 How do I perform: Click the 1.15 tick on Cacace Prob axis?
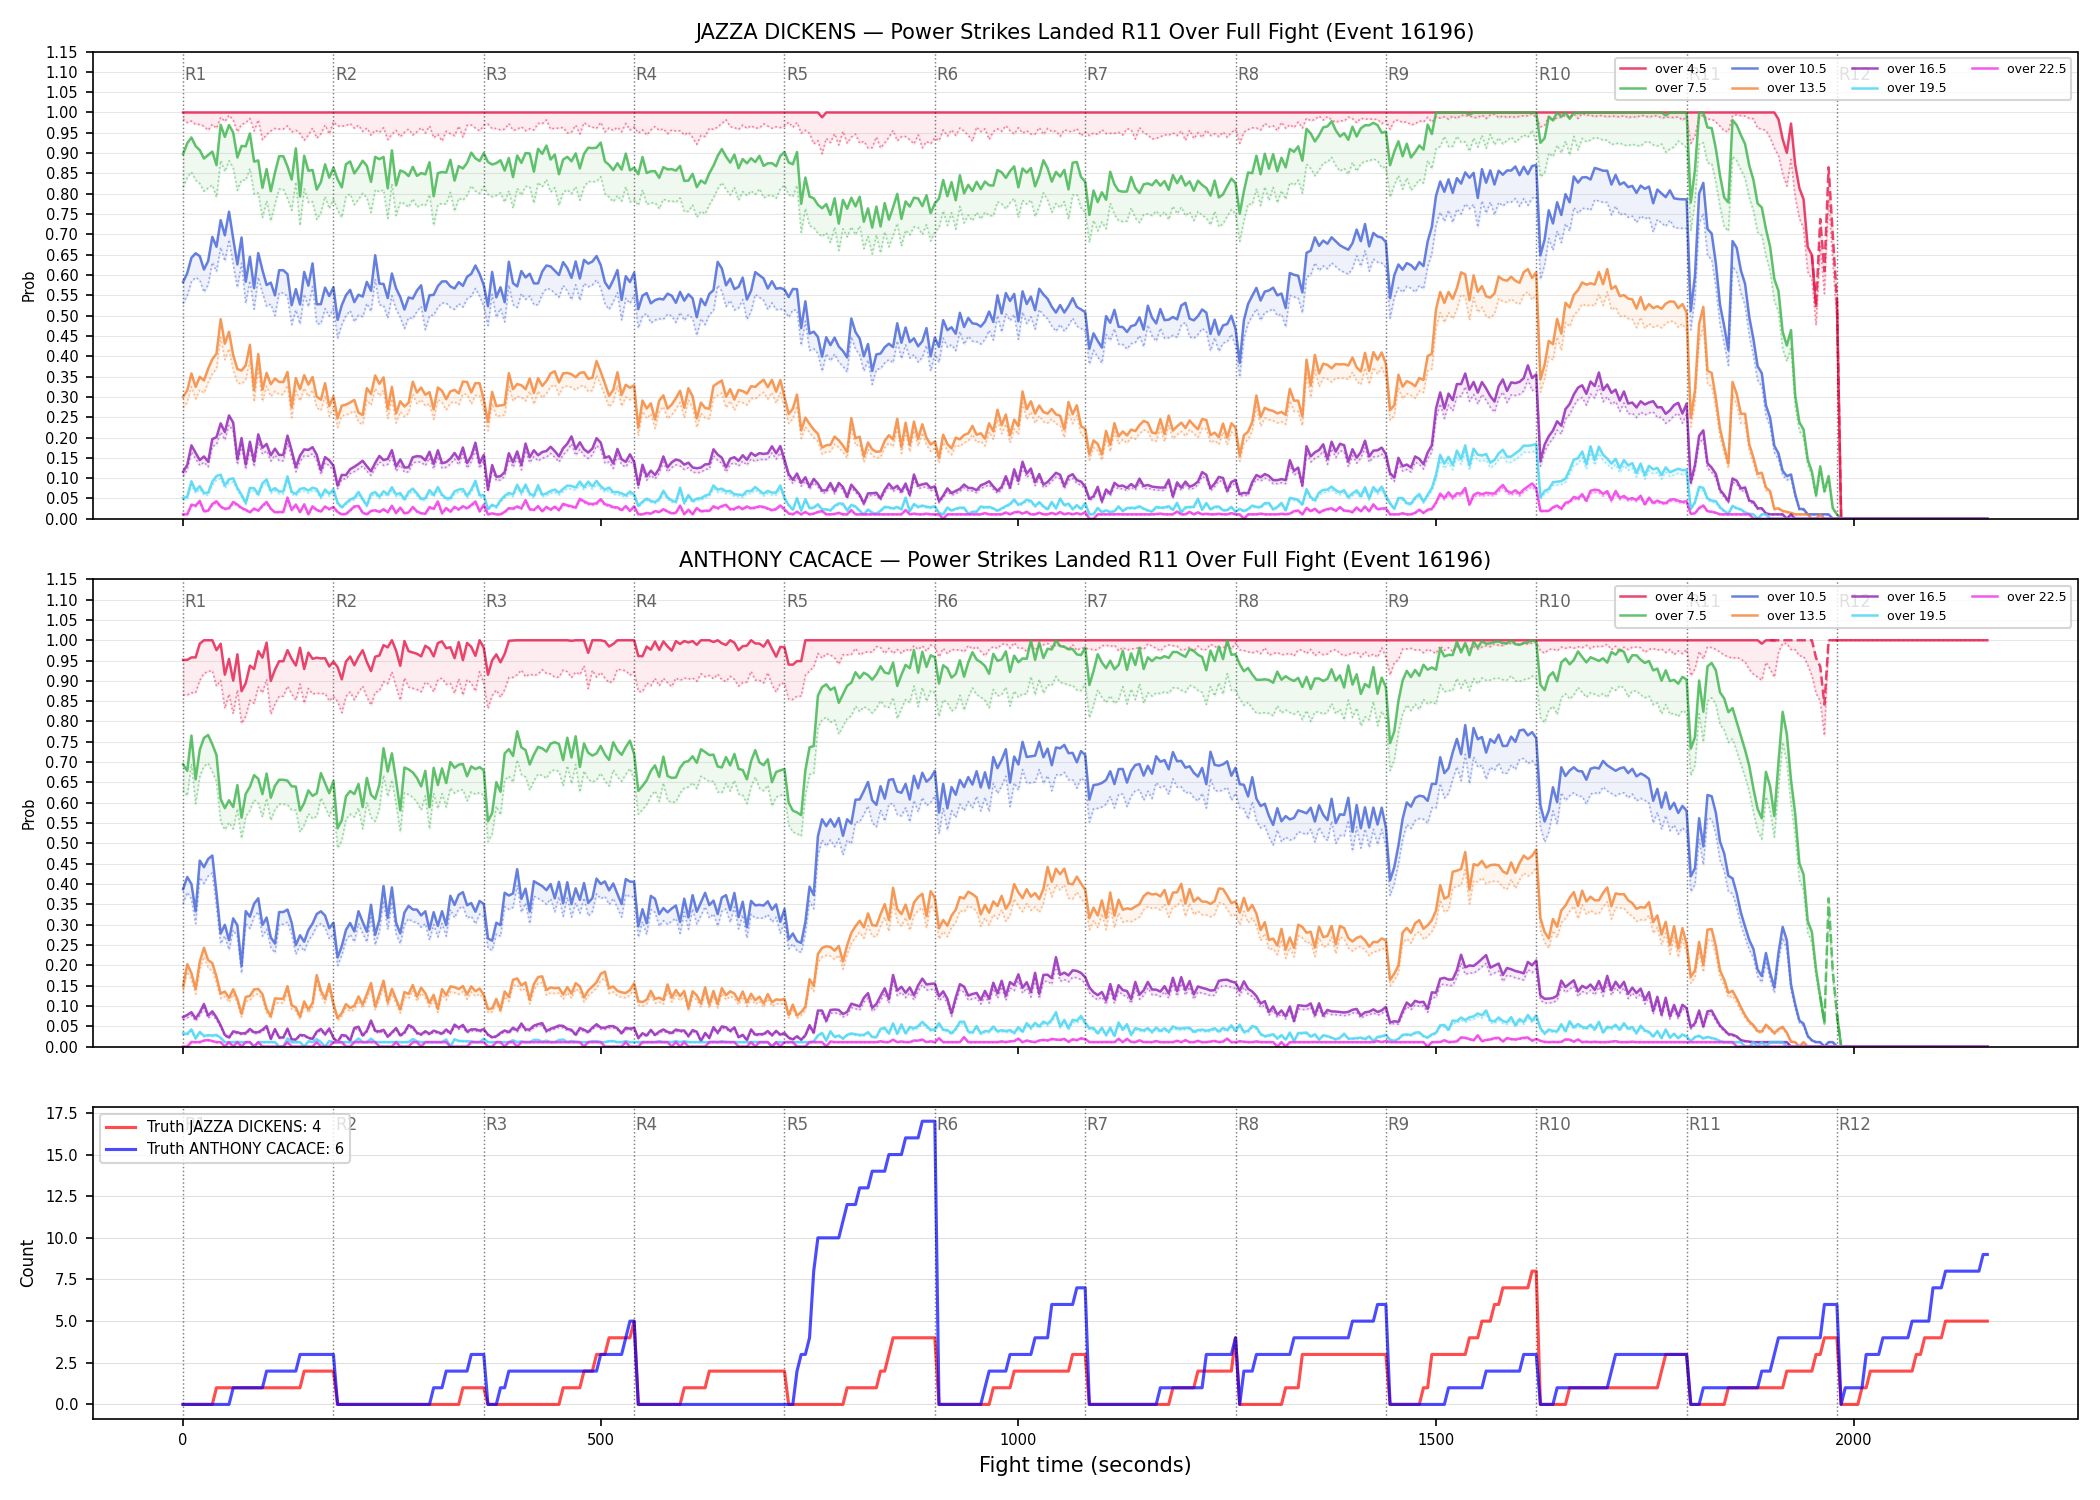[x=62, y=580]
